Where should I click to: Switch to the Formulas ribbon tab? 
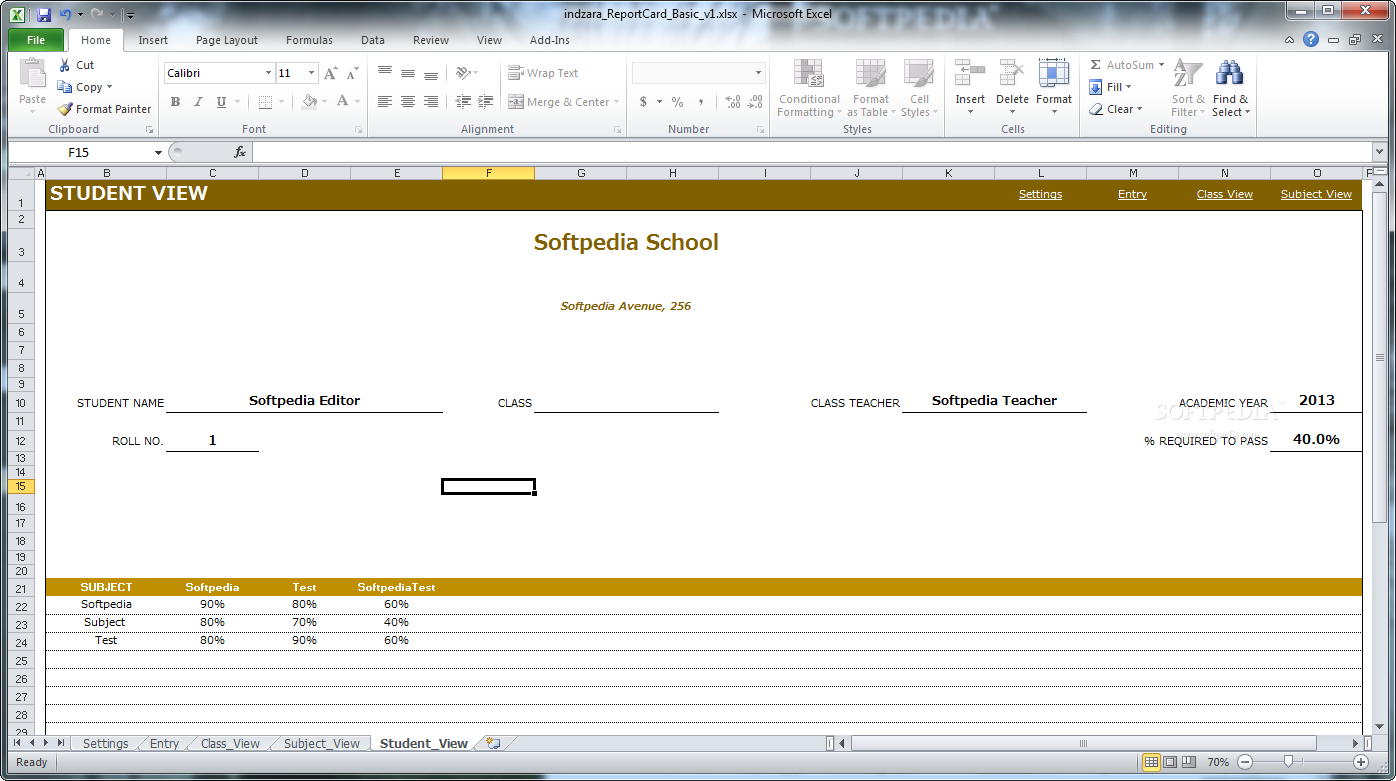point(309,40)
